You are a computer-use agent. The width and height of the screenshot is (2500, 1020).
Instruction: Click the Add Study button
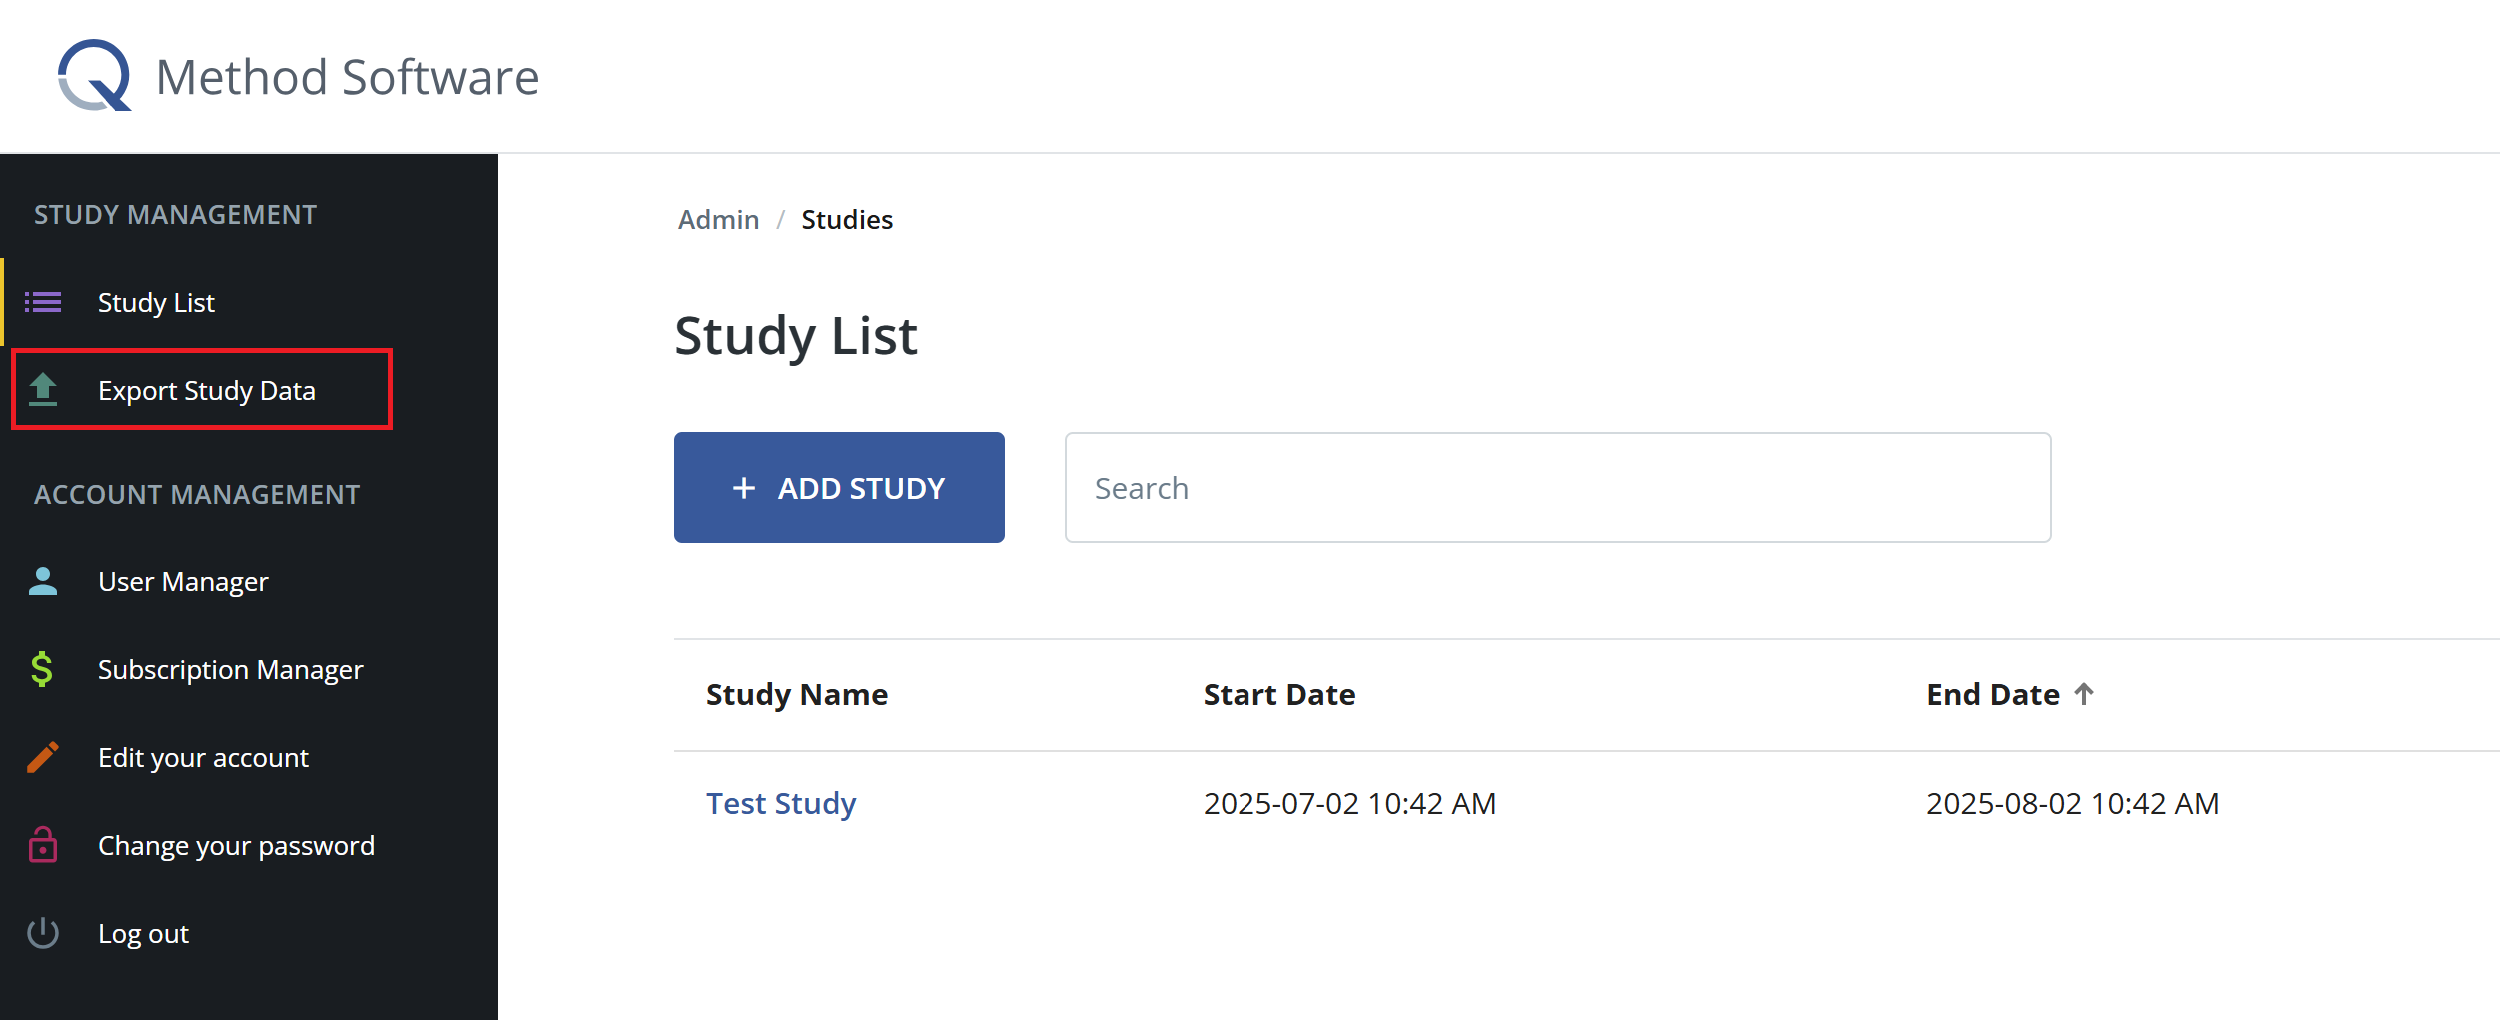(839, 488)
